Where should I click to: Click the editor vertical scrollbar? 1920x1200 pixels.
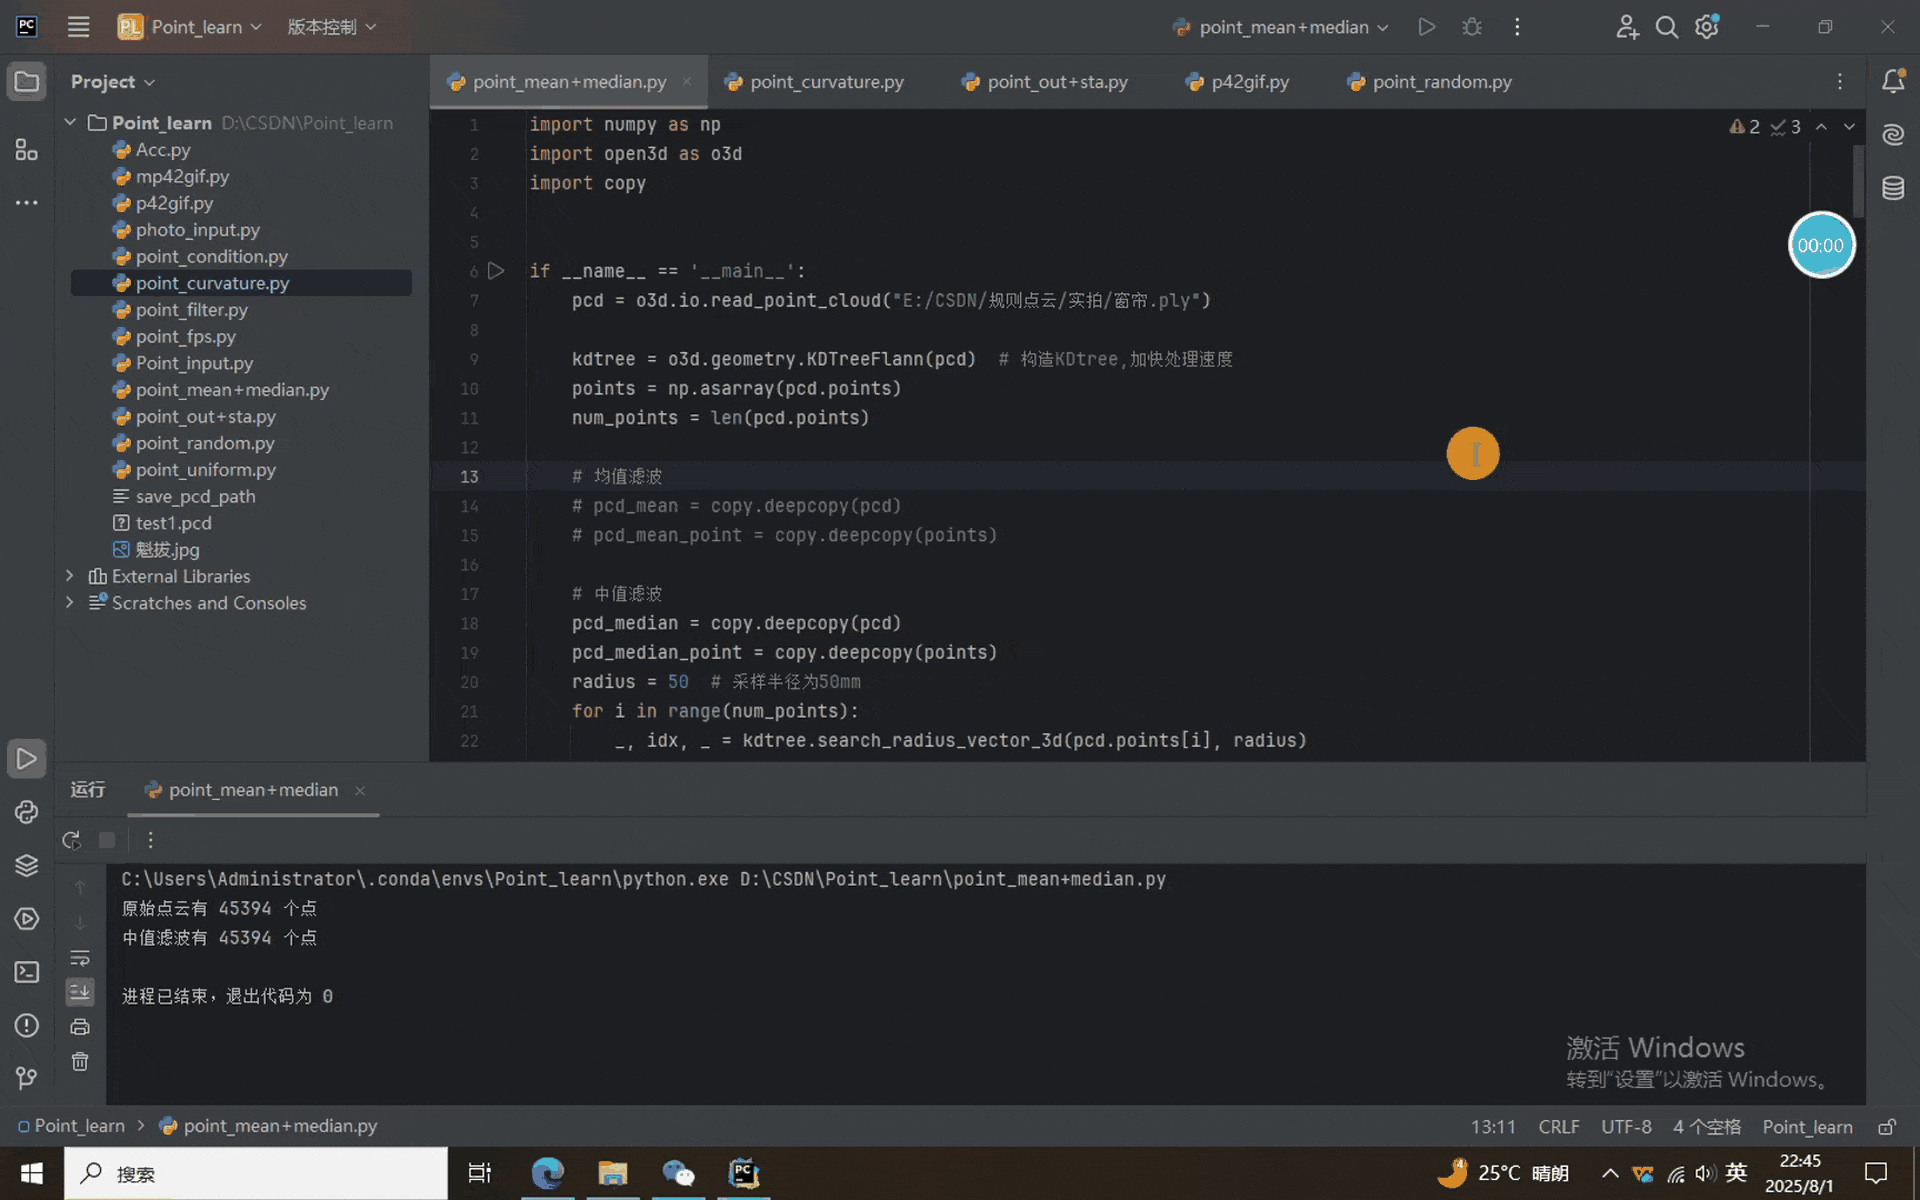(x=1858, y=182)
